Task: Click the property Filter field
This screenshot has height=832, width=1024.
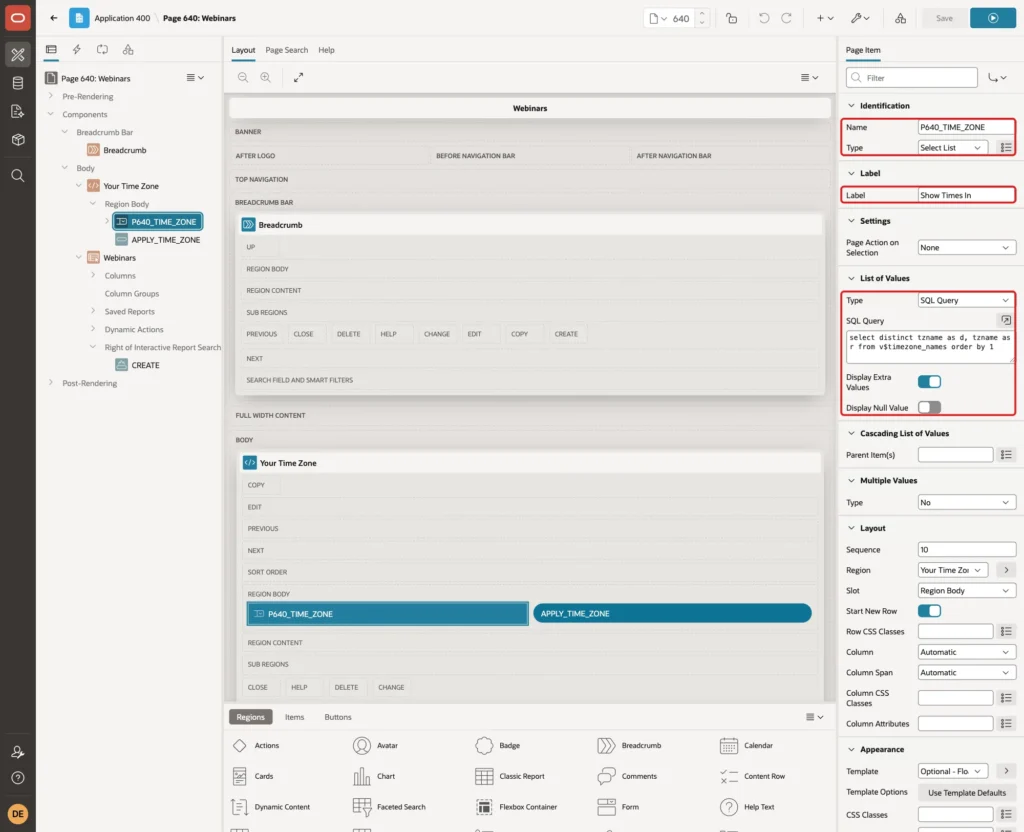Action: click(x=912, y=78)
